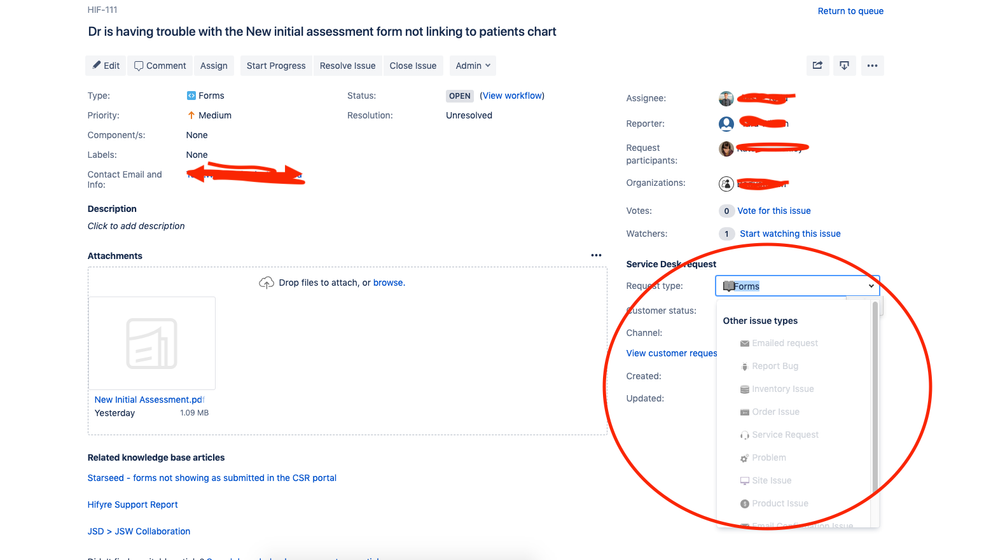
Task: Click the Unresolved resolution text
Action: tap(469, 115)
